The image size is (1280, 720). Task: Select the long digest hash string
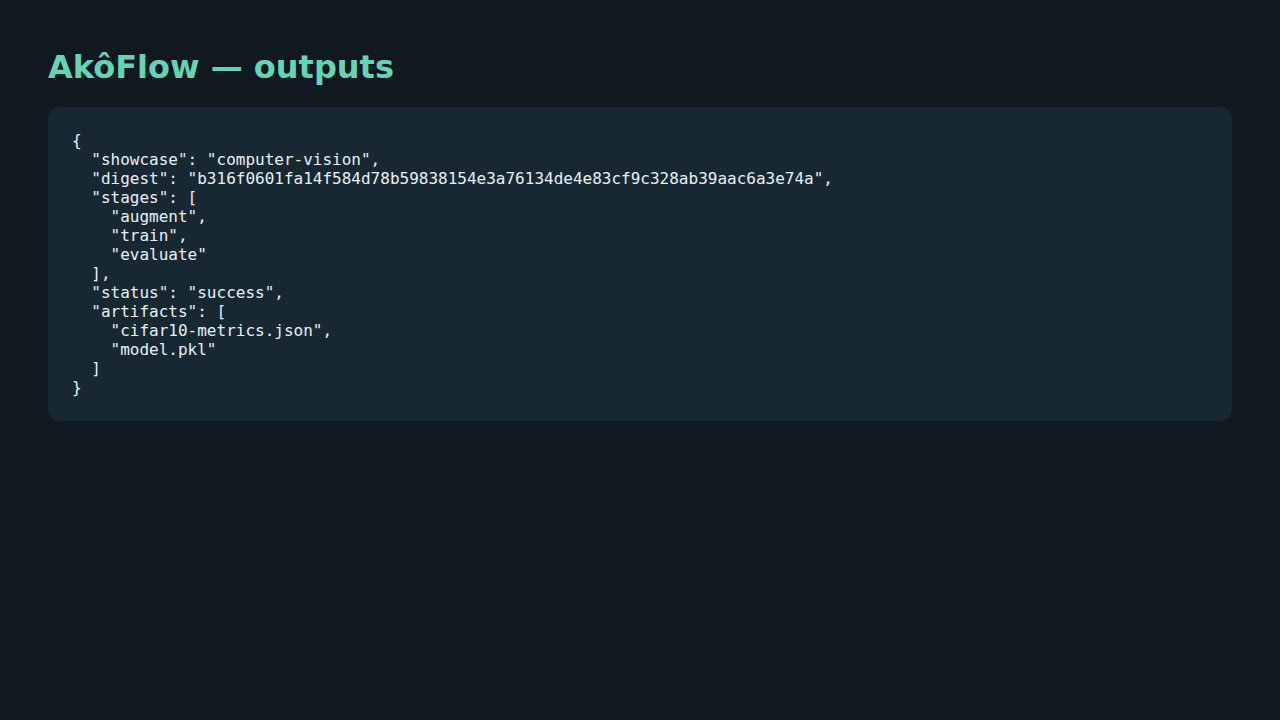tap(505, 179)
